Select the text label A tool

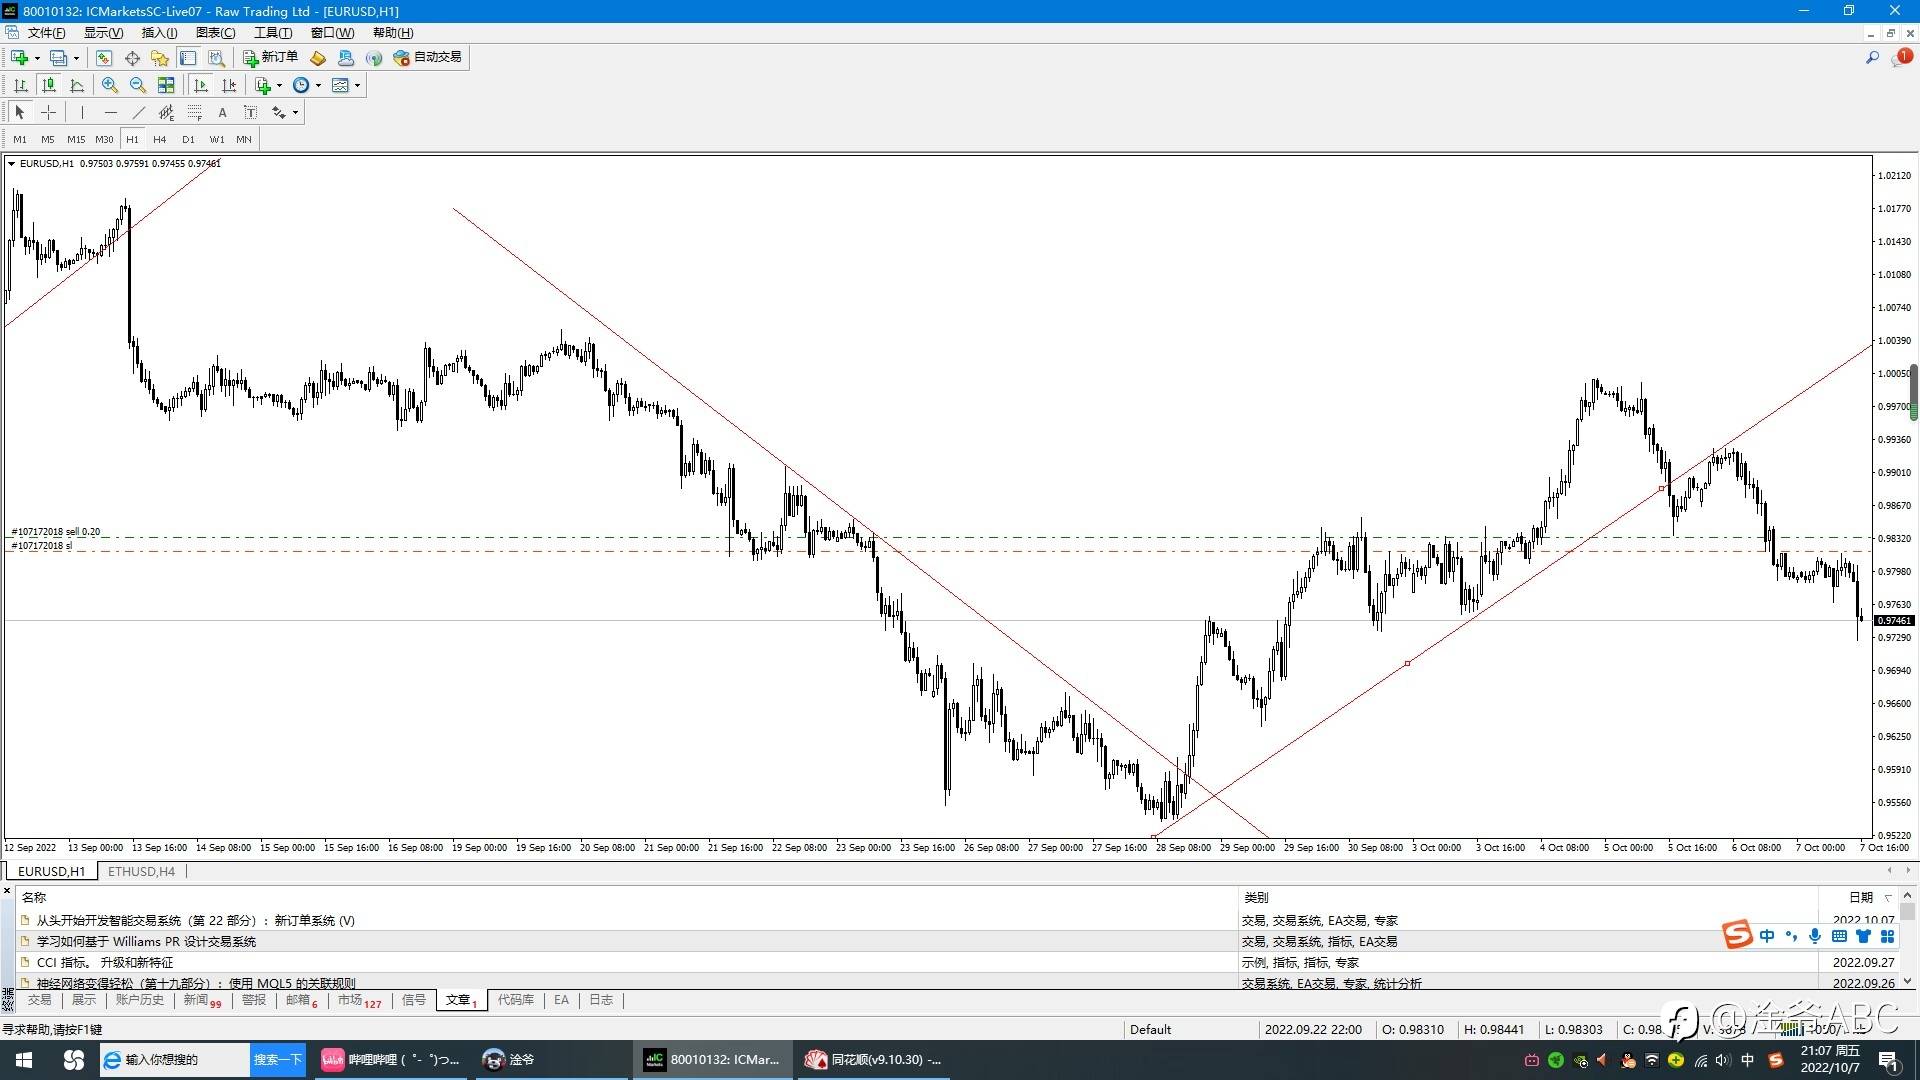coord(222,113)
